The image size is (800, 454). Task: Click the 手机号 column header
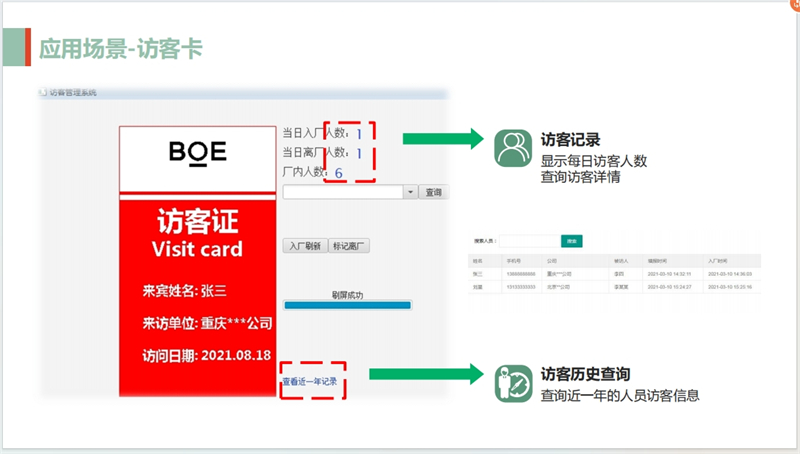point(513,261)
